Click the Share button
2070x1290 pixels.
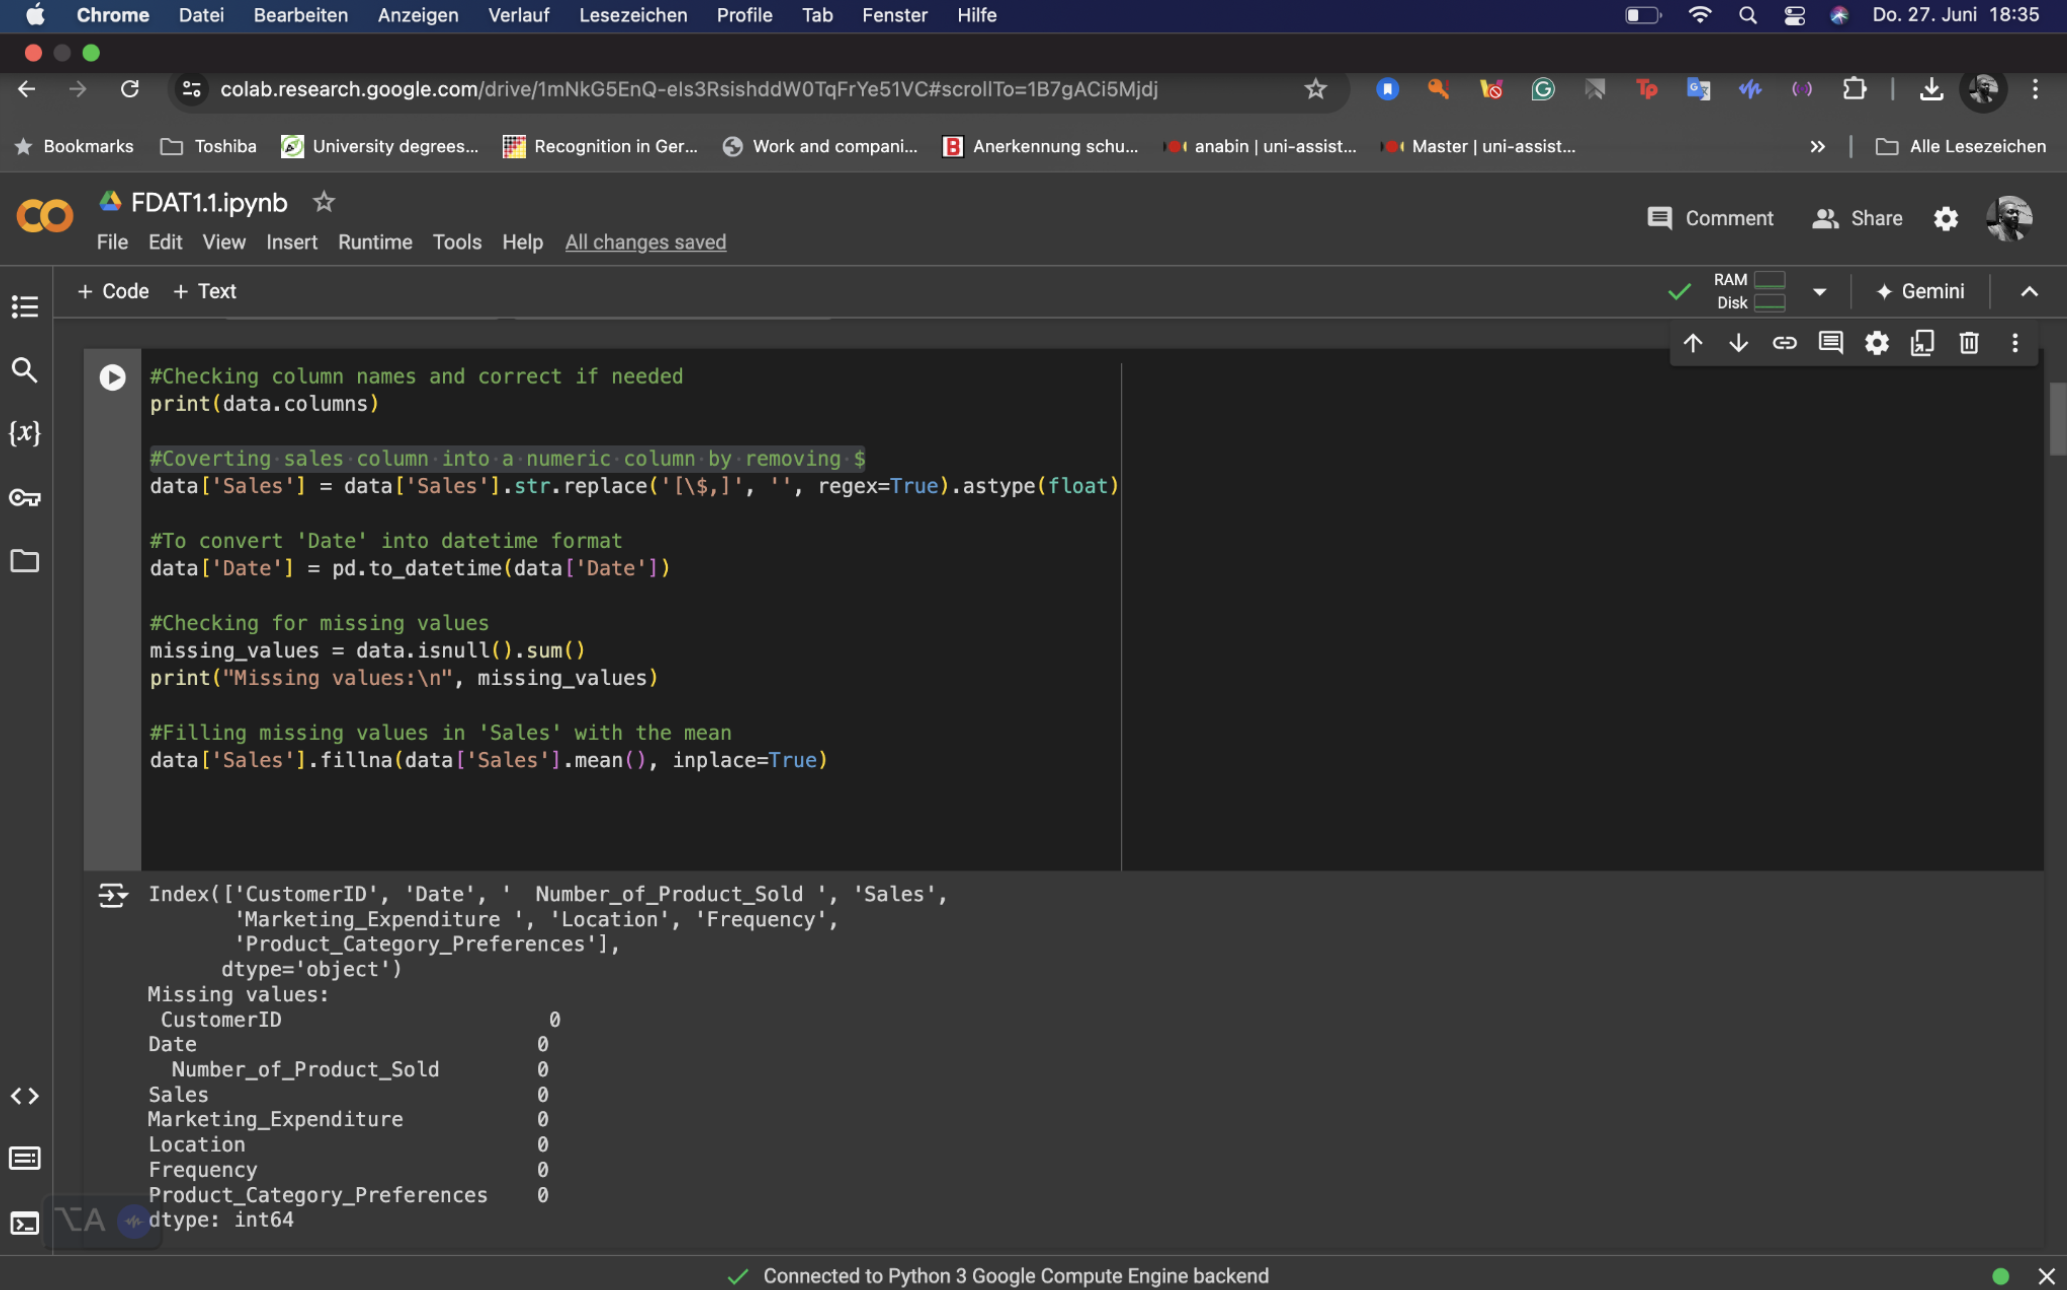1857,218
